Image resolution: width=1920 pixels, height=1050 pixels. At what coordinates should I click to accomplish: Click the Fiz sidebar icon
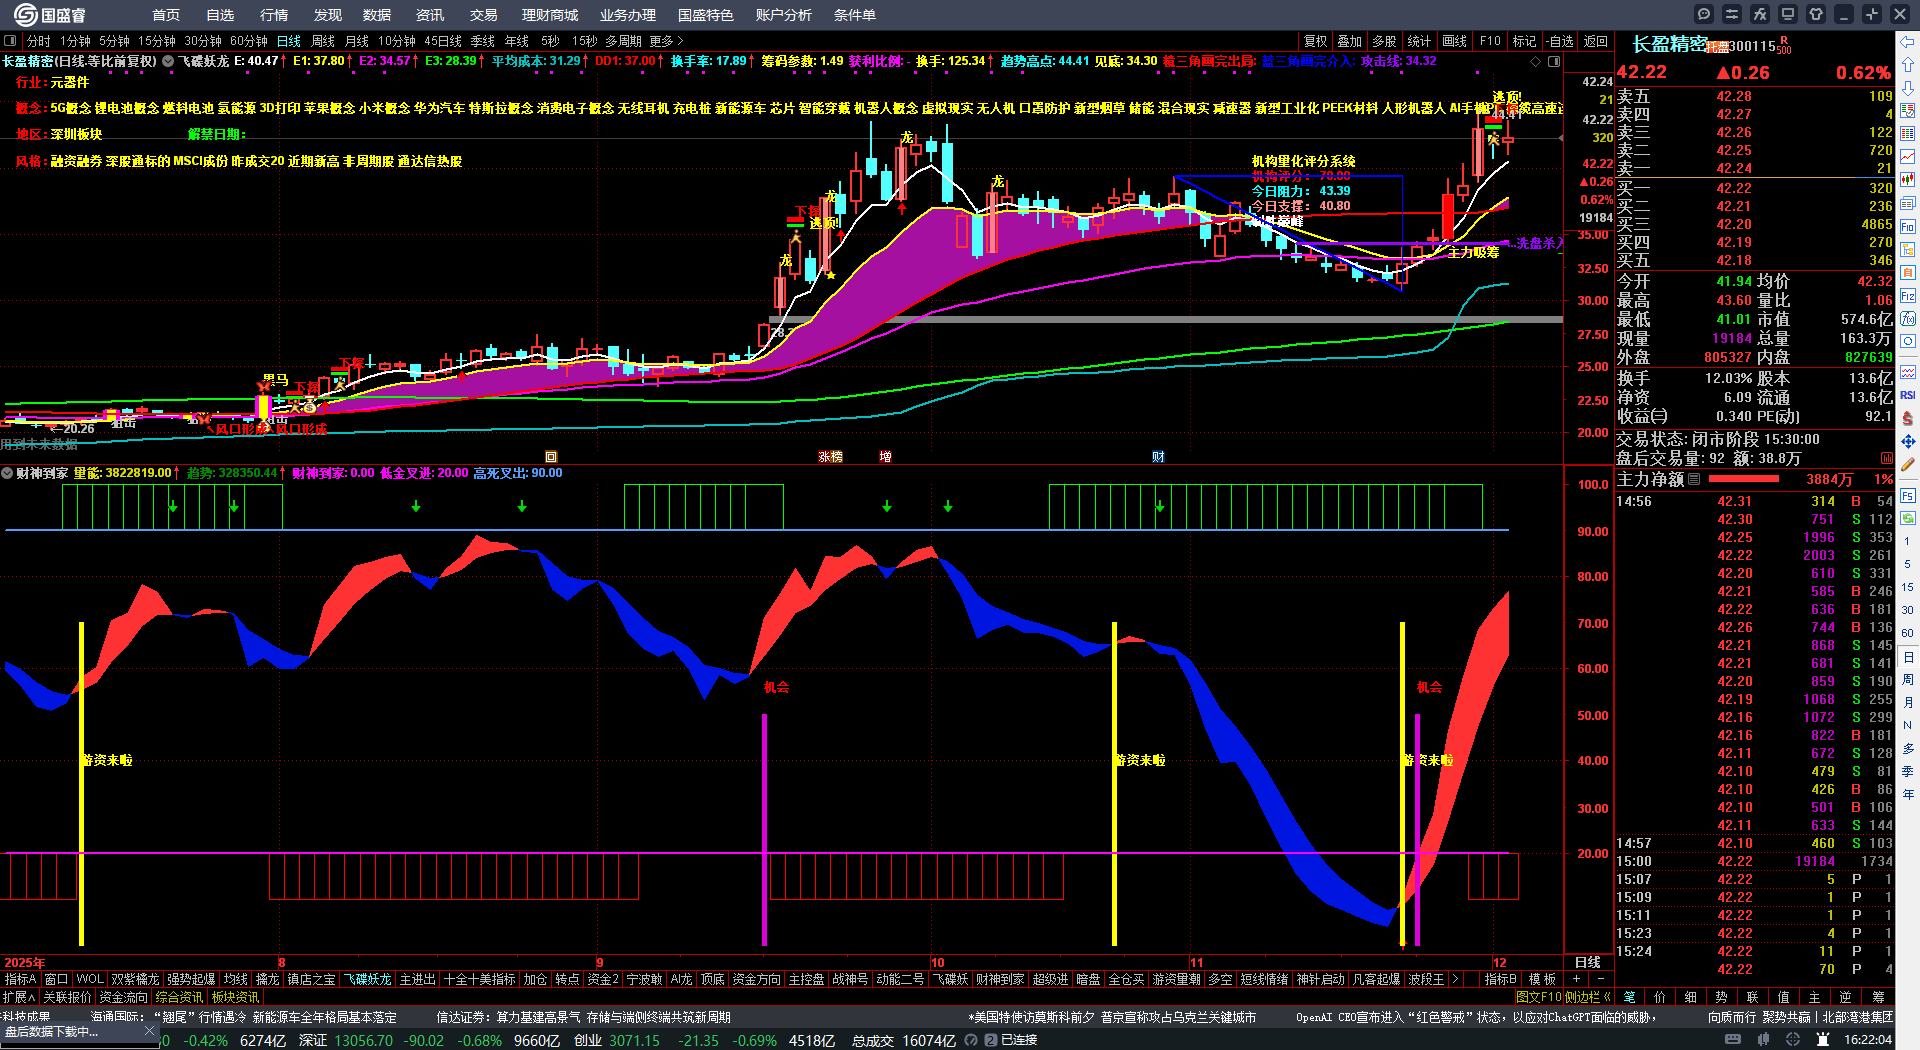click(1908, 295)
